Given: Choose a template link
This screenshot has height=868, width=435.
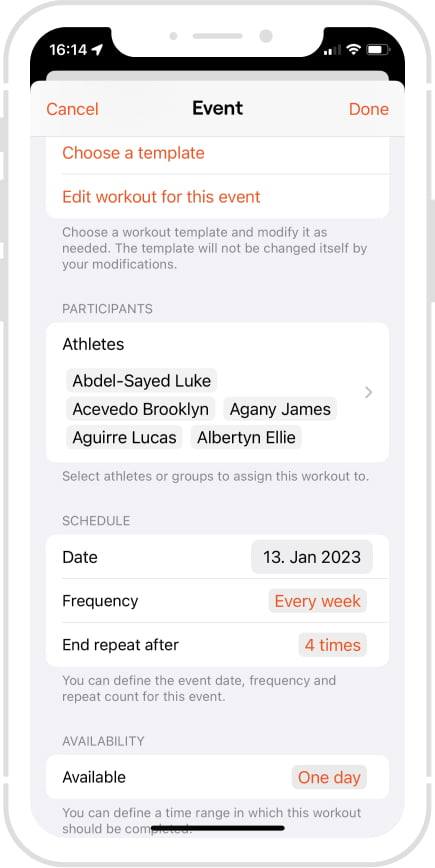Looking at the screenshot, I should pos(133,153).
